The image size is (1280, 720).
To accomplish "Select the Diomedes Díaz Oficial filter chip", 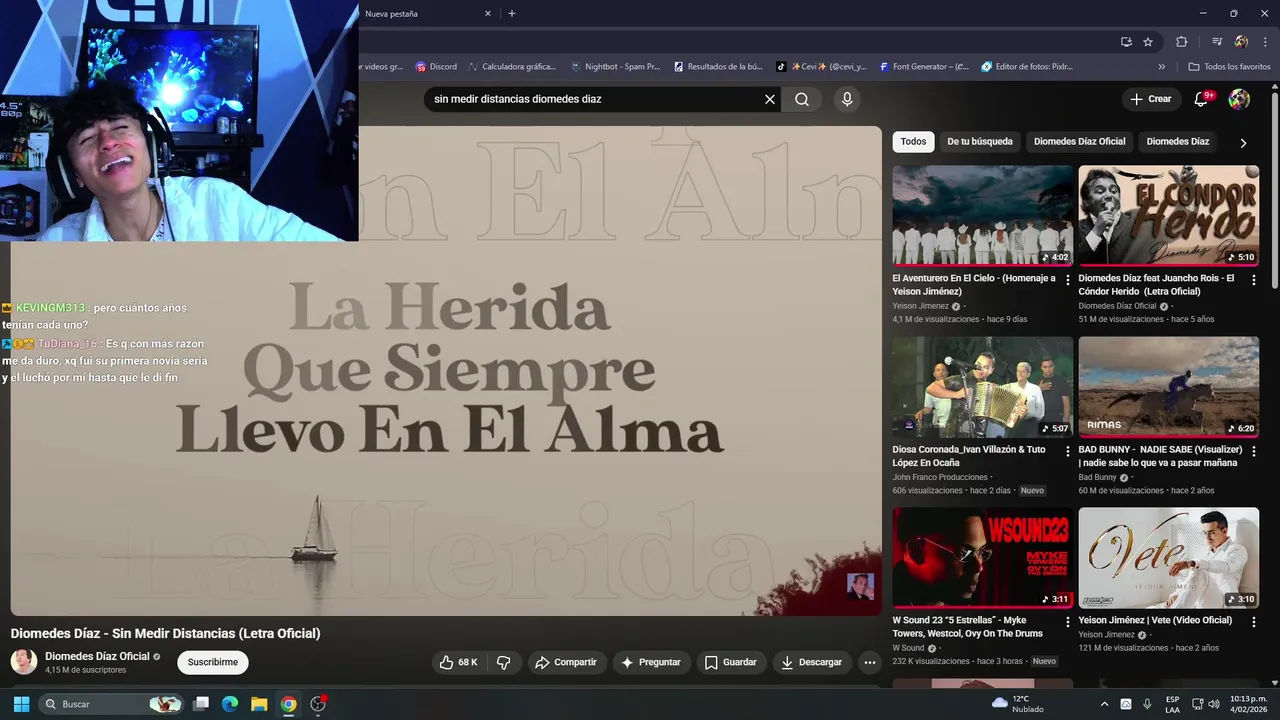I will tap(1079, 142).
